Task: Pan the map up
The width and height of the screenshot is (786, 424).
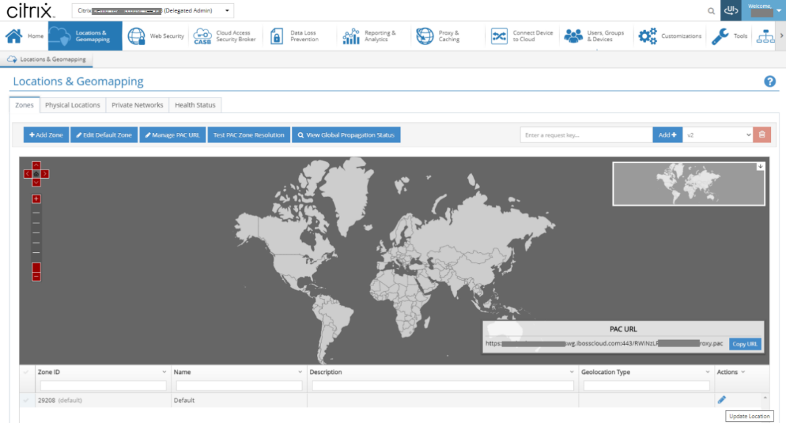Action: coord(36,165)
